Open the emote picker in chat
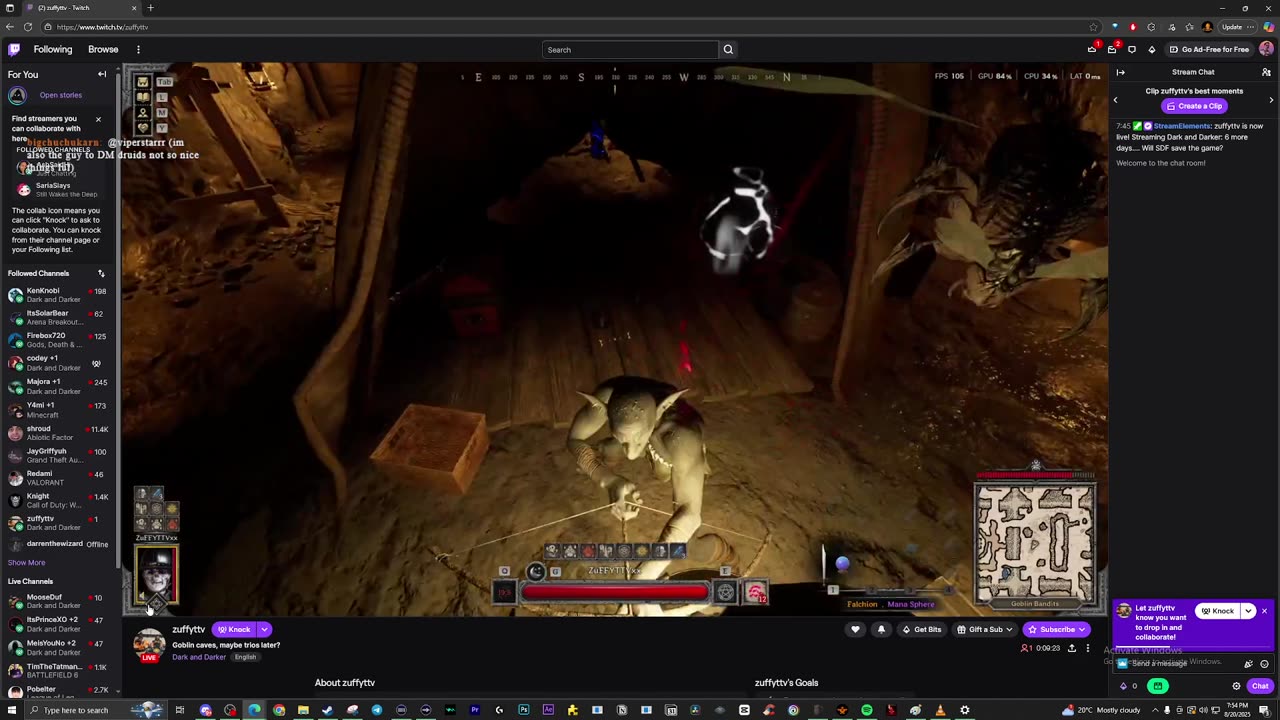Screen dimensions: 1280x720 point(1265,663)
